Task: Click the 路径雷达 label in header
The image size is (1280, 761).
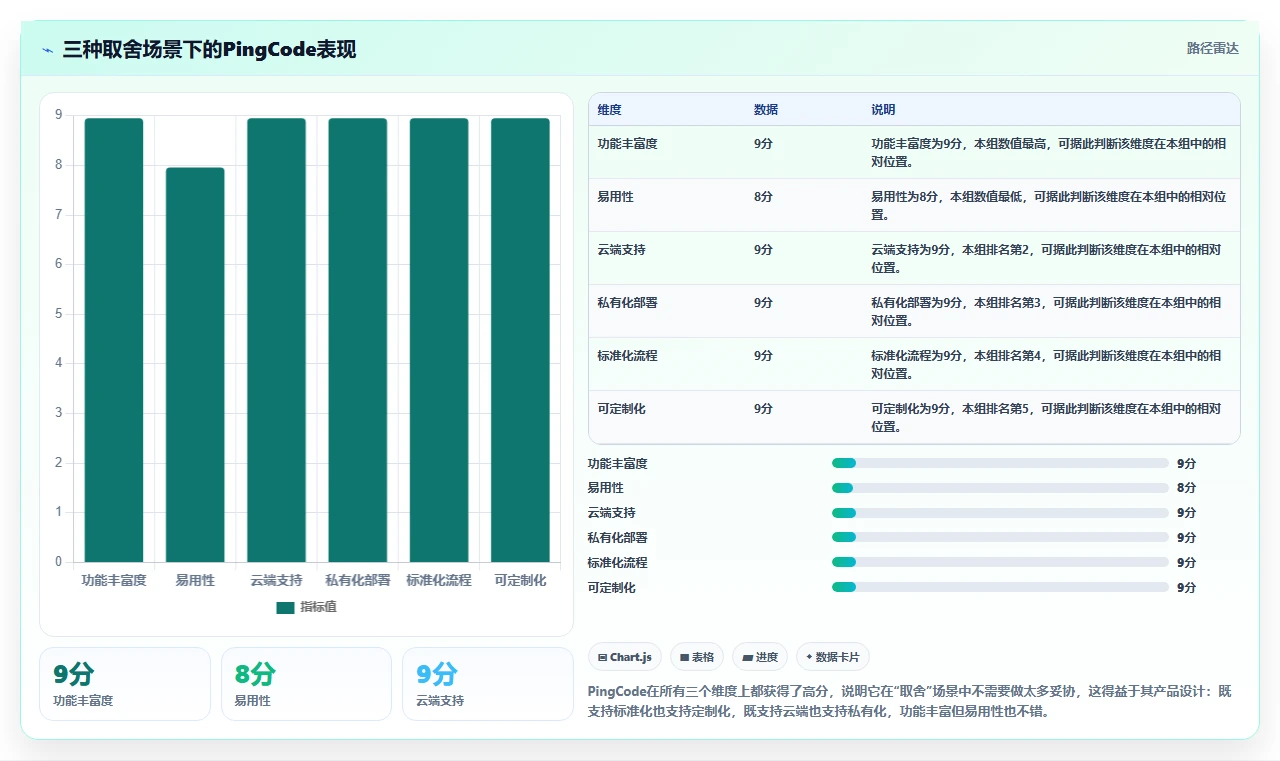Action: pyautogui.click(x=1212, y=48)
